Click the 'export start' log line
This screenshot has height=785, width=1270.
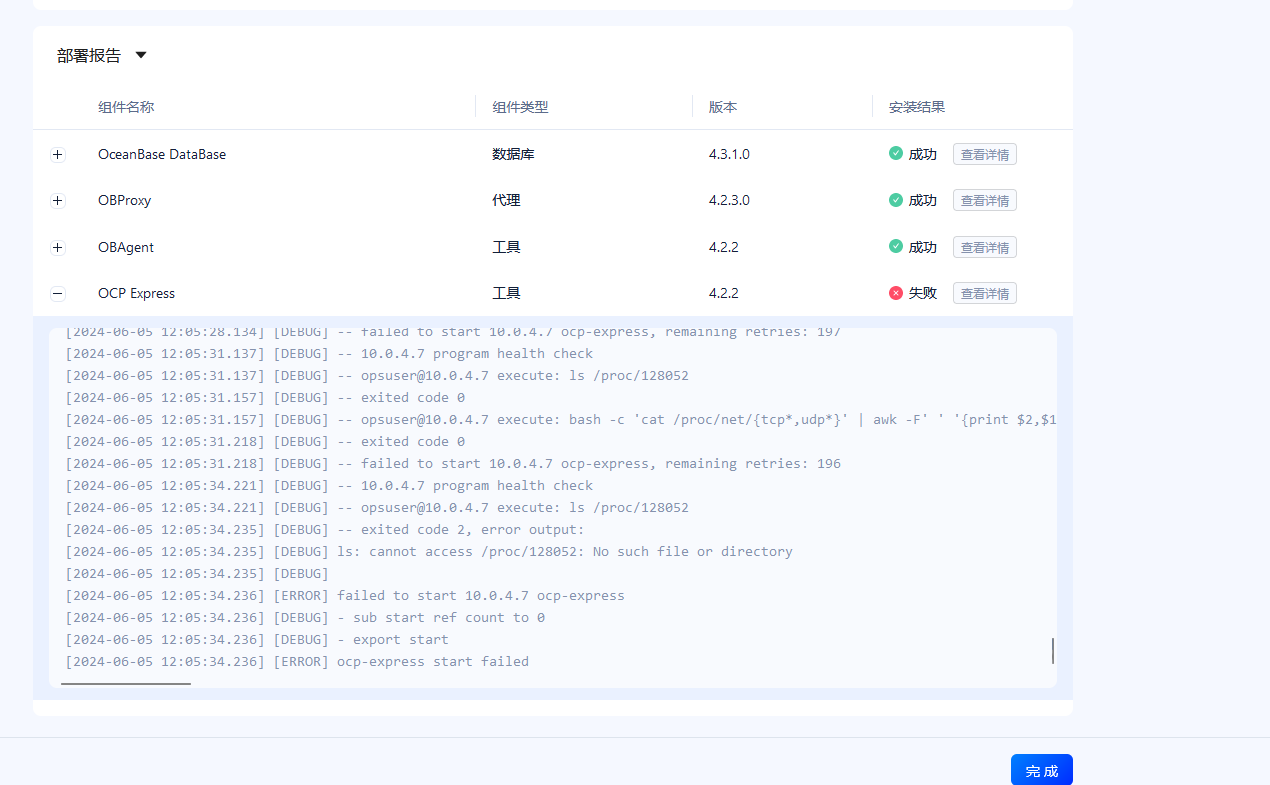(x=257, y=639)
